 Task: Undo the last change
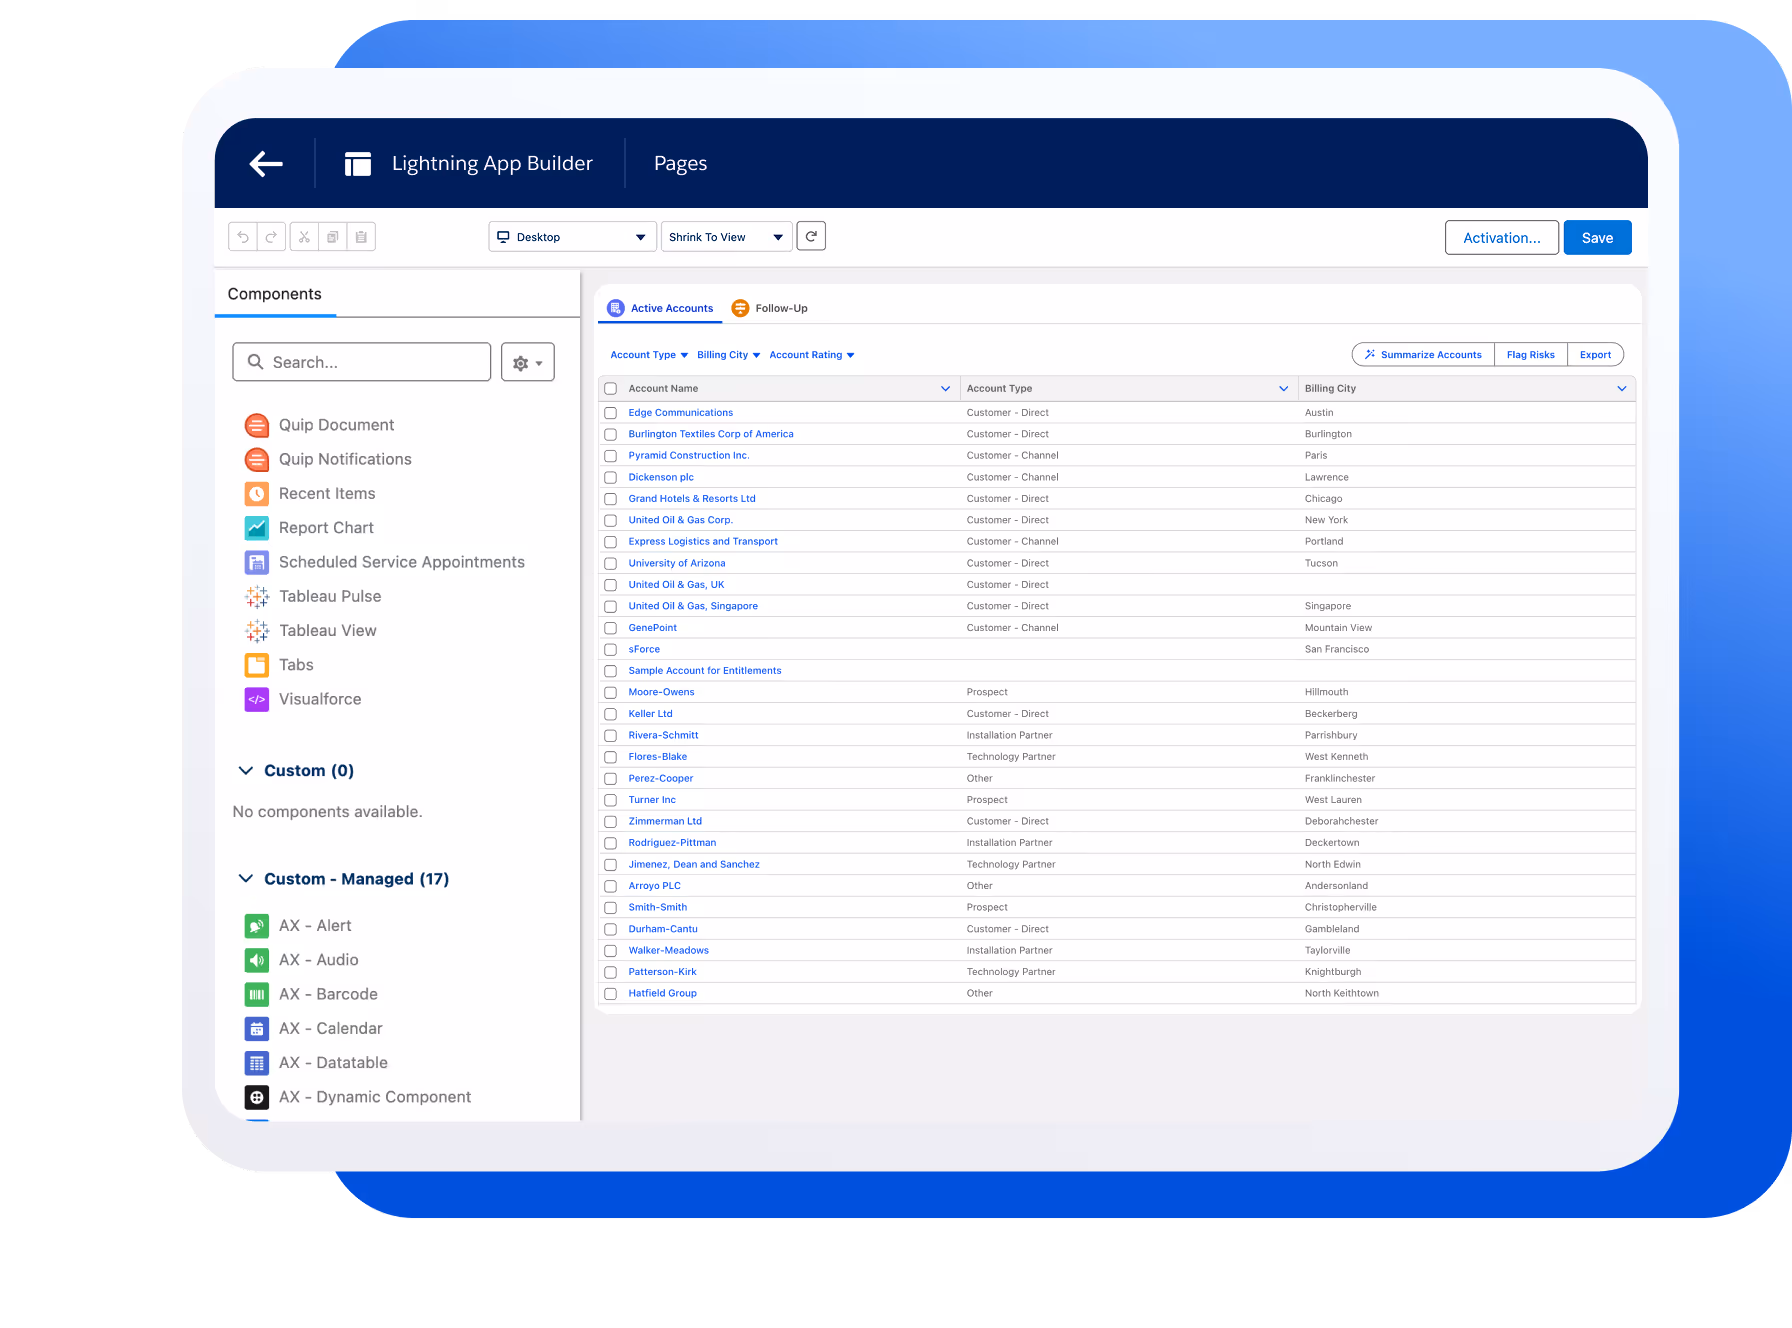(243, 237)
